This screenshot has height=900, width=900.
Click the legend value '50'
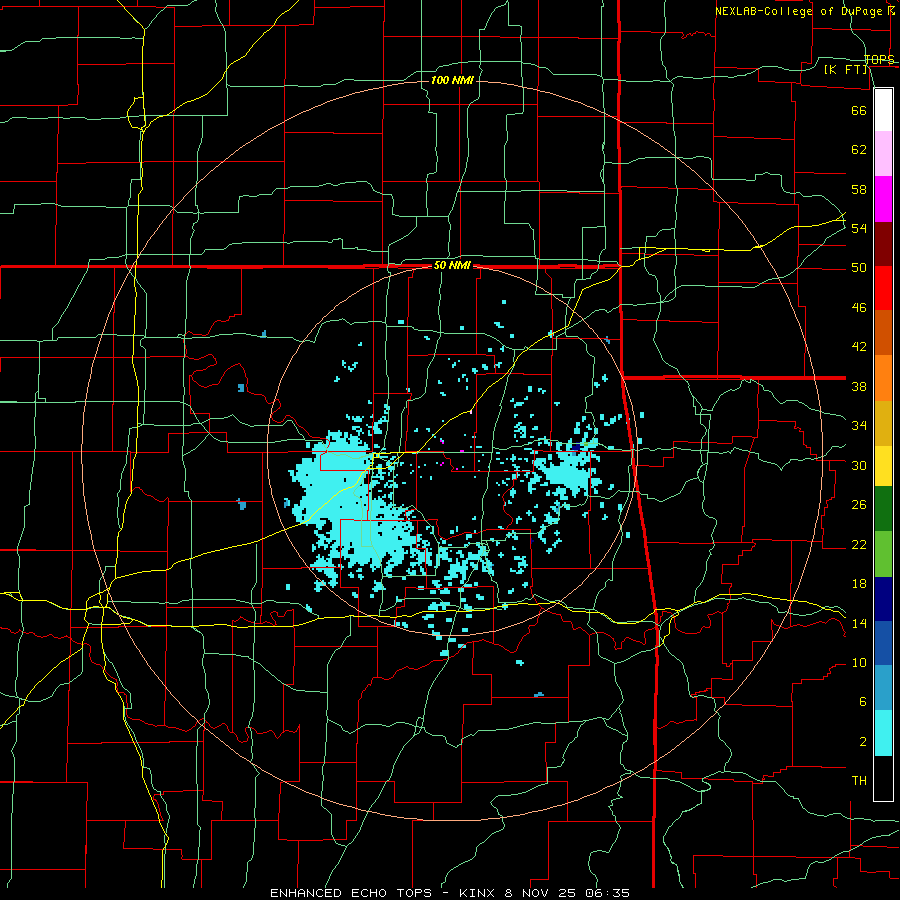[859, 268]
